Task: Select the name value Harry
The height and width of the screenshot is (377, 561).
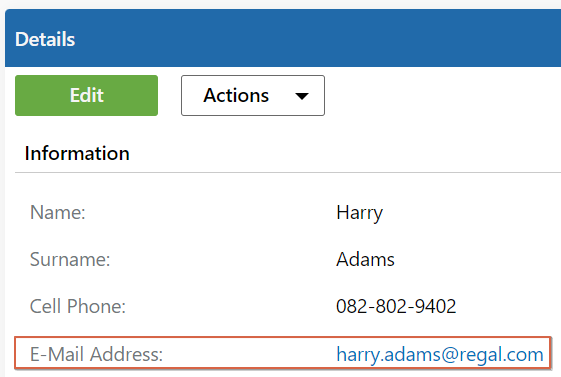Action: coord(360,213)
